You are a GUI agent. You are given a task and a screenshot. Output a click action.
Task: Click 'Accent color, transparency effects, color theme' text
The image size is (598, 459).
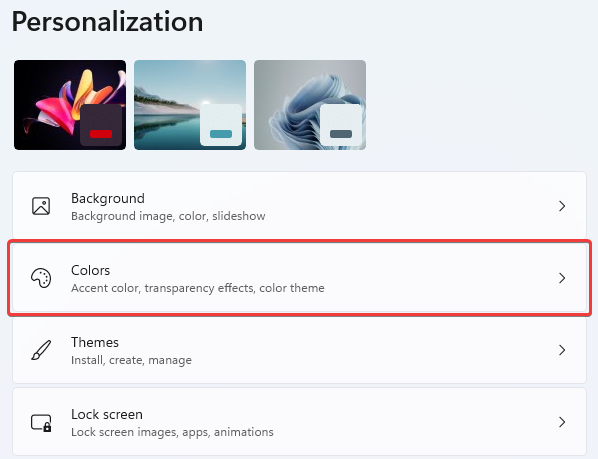[x=198, y=288]
